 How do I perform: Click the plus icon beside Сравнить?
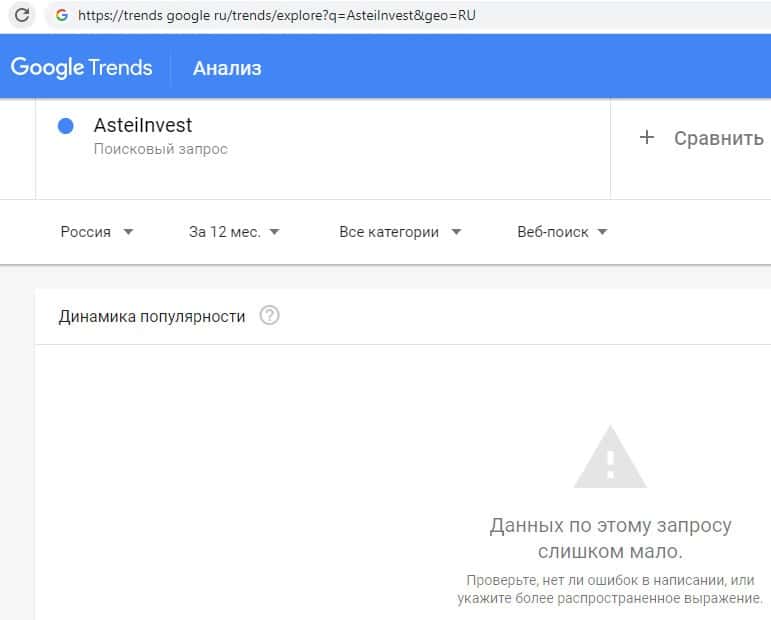(647, 138)
